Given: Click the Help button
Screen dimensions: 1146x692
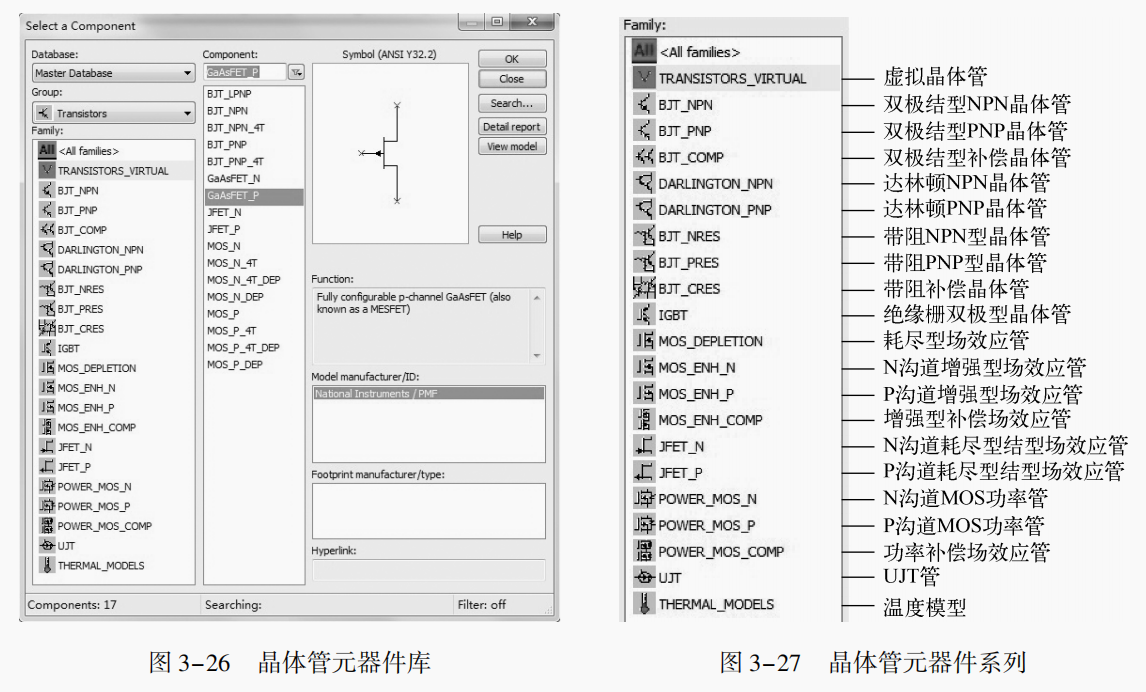Looking at the screenshot, I should [x=512, y=235].
